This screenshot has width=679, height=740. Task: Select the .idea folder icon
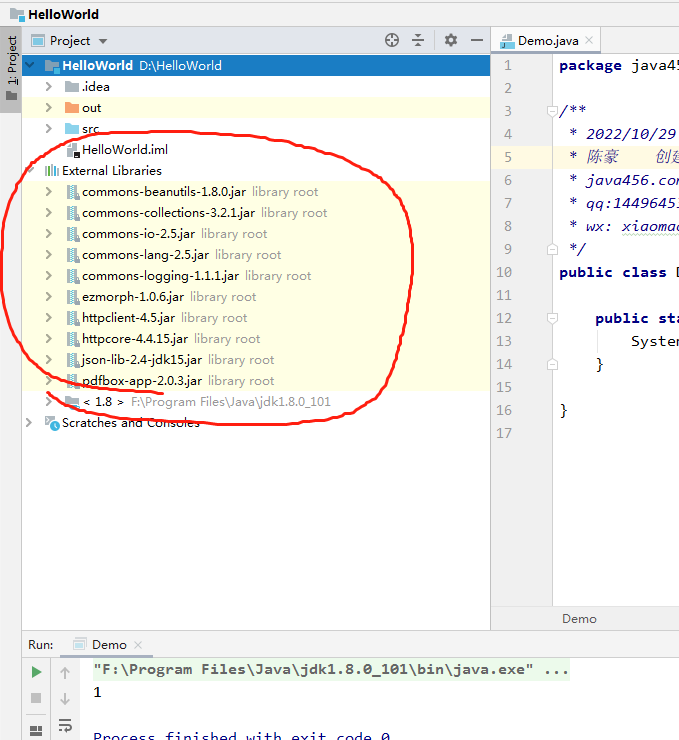[72, 87]
